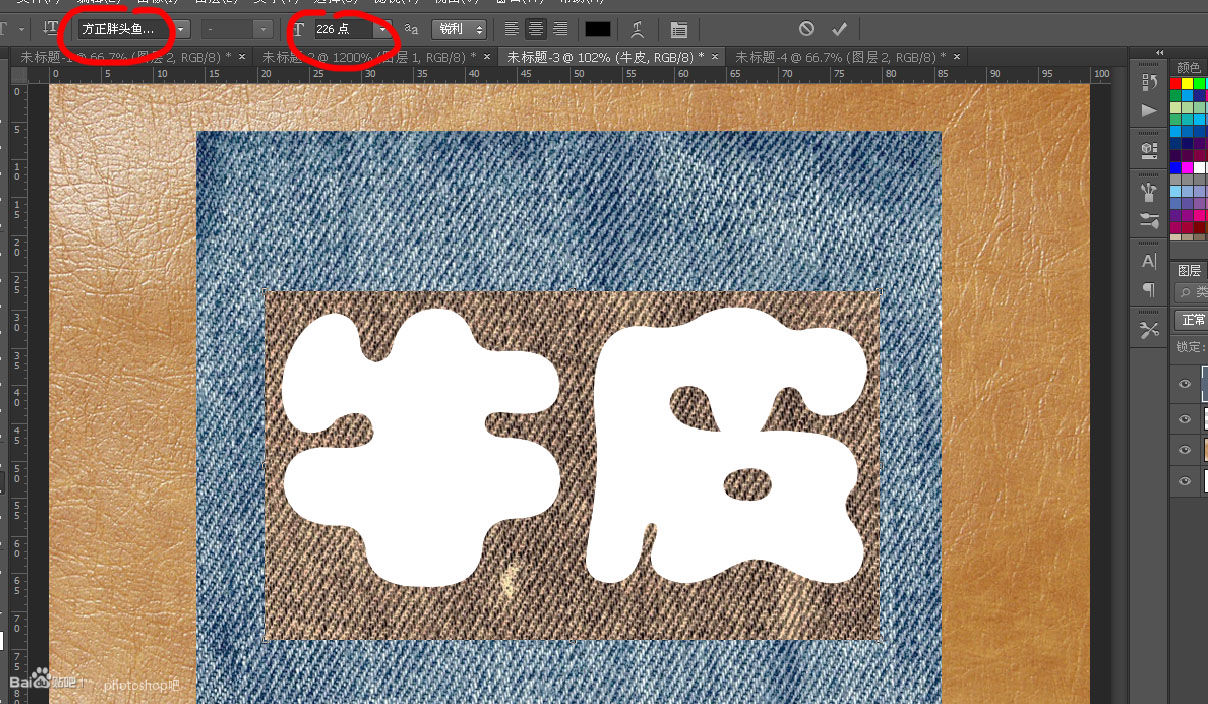Select the first layer thumbnail
The height and width of the screenshot is (704, 1208).
1204,384
